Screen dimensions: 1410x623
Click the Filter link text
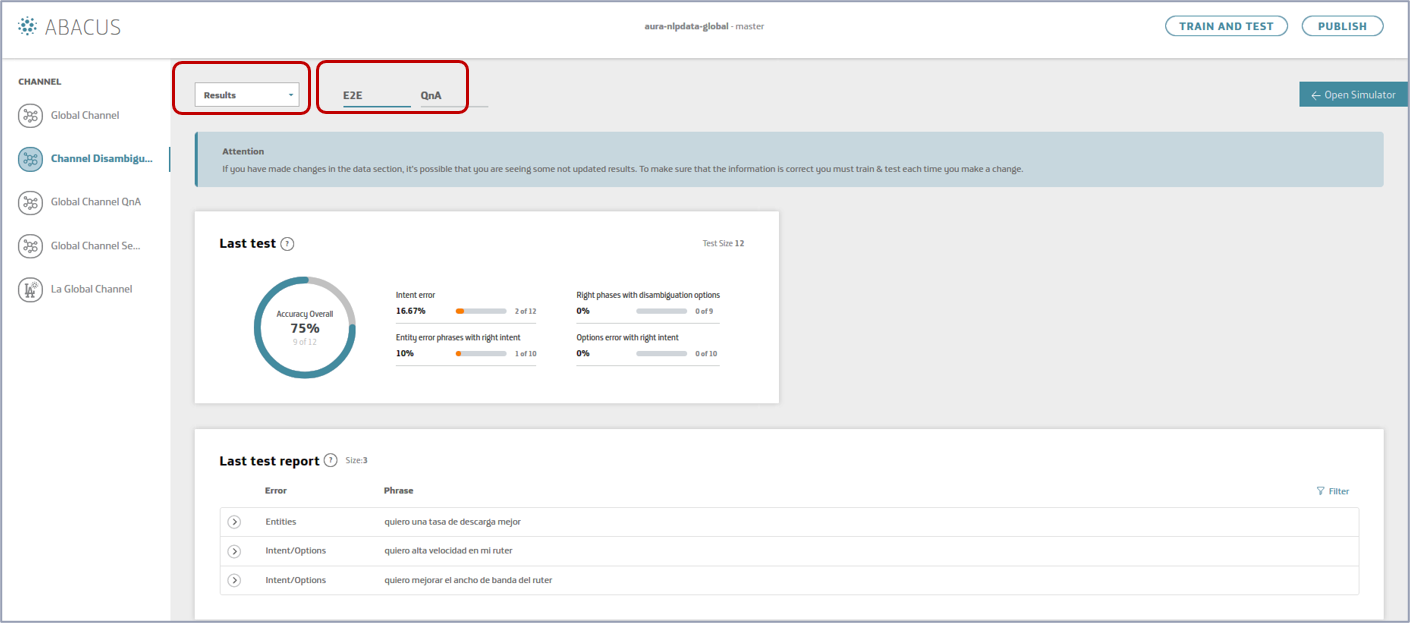click(x=1339, y=491)
